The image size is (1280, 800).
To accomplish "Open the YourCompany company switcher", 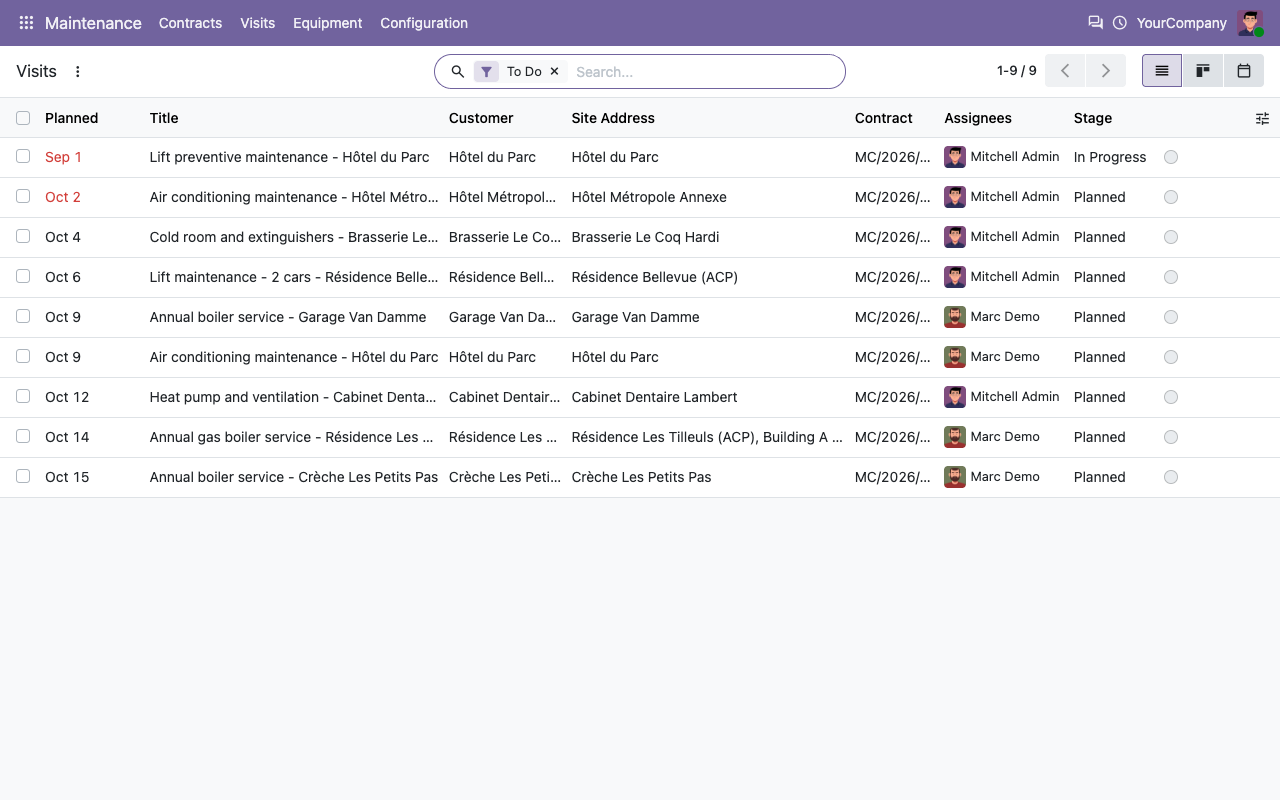I will click(x=1181, y=23).
